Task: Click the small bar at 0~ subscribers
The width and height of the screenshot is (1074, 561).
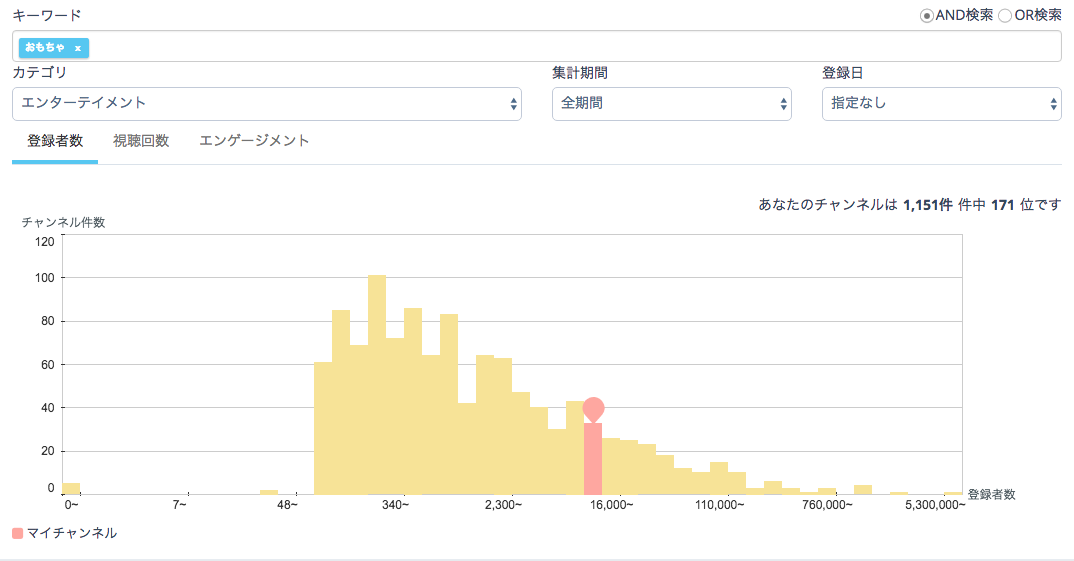Action: 71,489
